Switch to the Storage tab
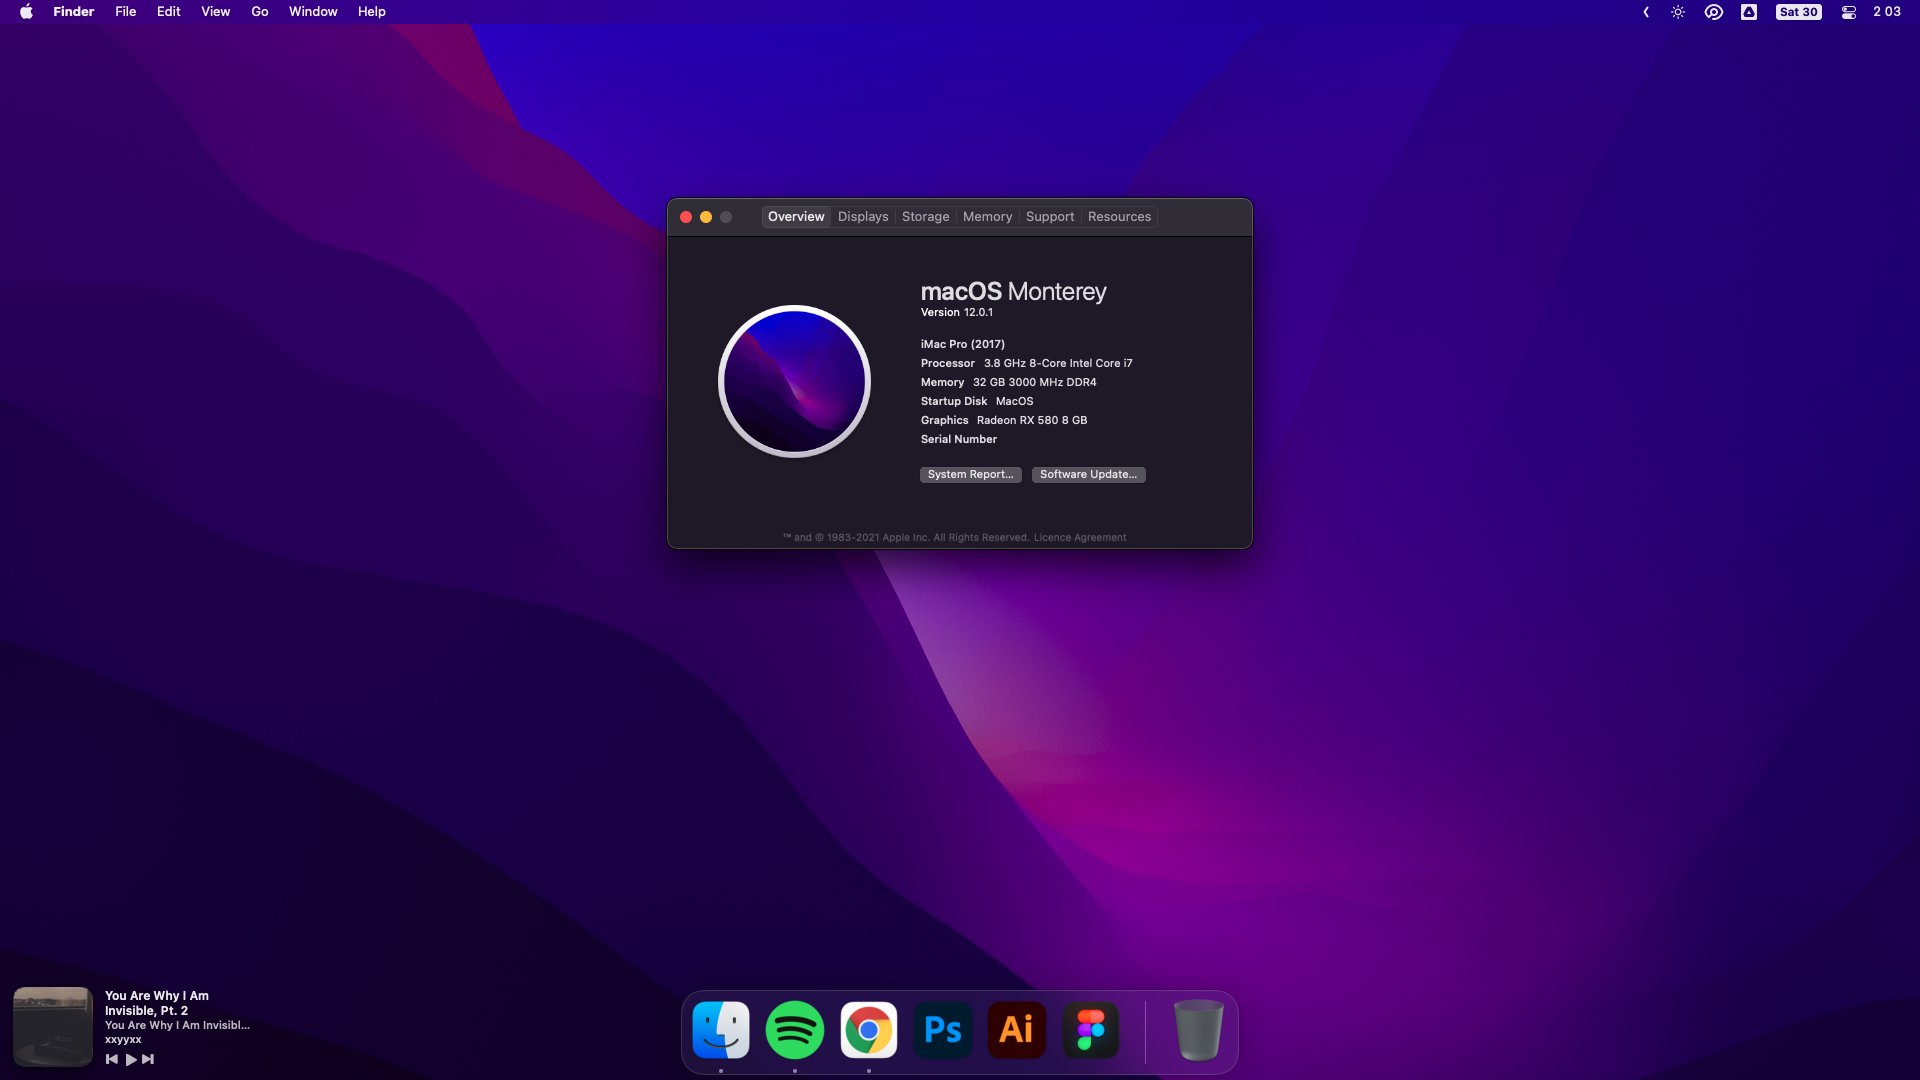Image resolution: width=1920 pixels, height=1080 pixels. click(x=925, y=216)
